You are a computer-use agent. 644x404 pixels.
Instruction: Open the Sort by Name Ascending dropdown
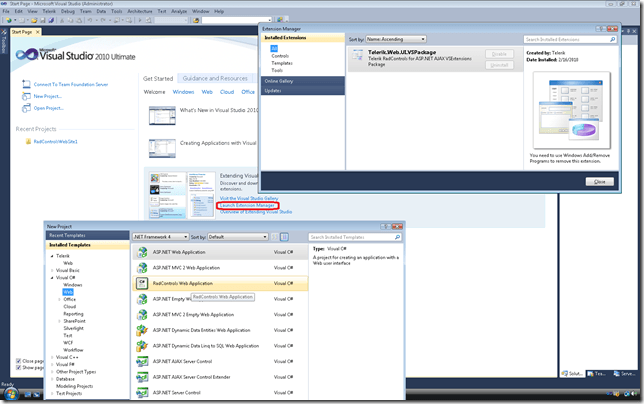pos(396,39)
